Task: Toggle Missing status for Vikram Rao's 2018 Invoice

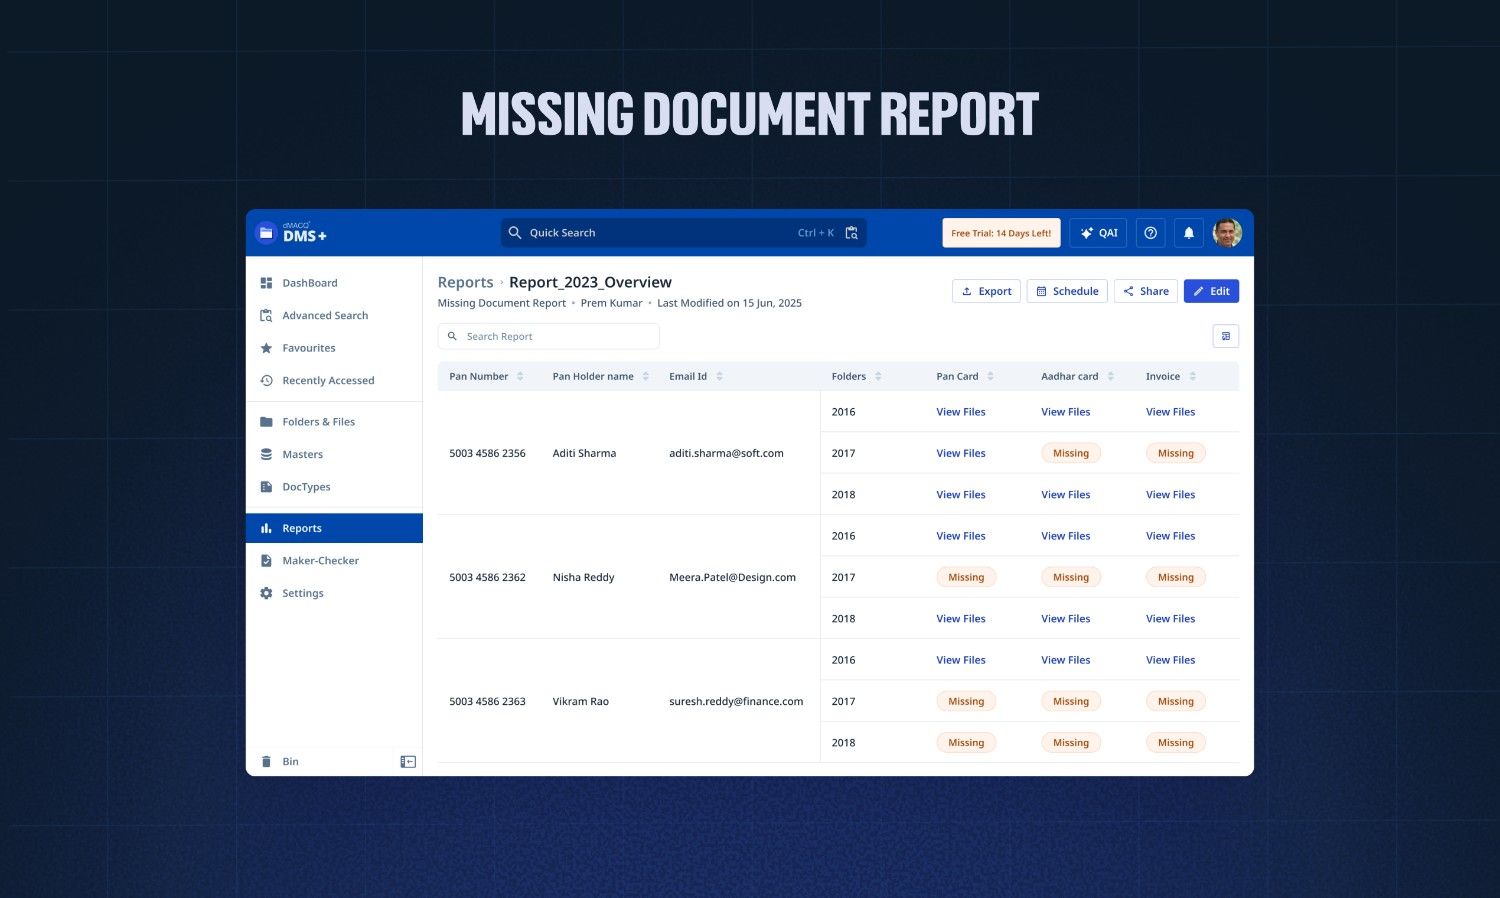Action: pos(1175,742)
